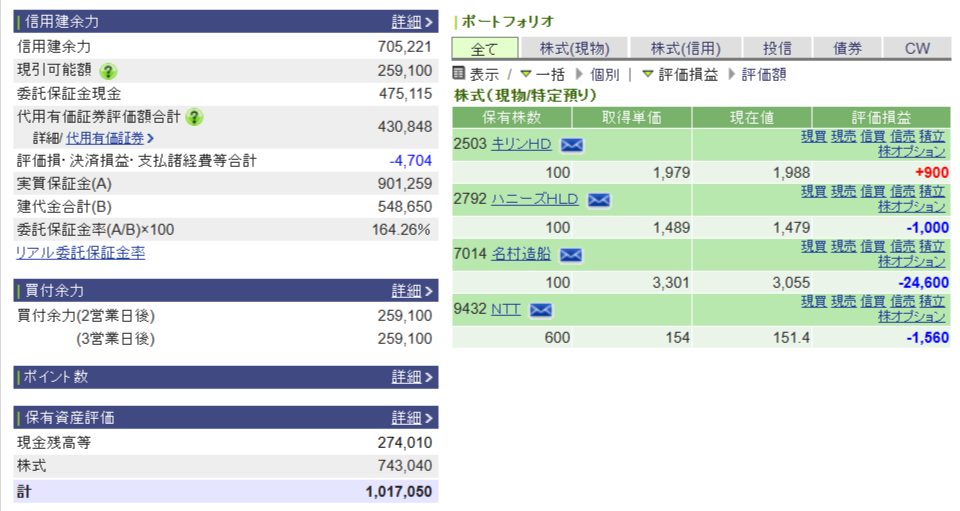Viewport: 960px width, 511px height.
Task: Click 積立 for NTT
Action: click(932, 302)
